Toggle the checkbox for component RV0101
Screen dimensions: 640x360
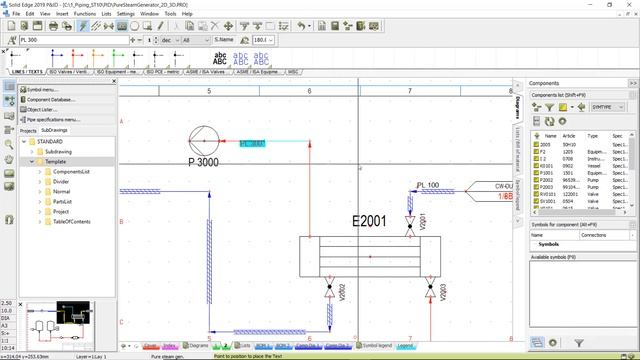pos(536,194)
